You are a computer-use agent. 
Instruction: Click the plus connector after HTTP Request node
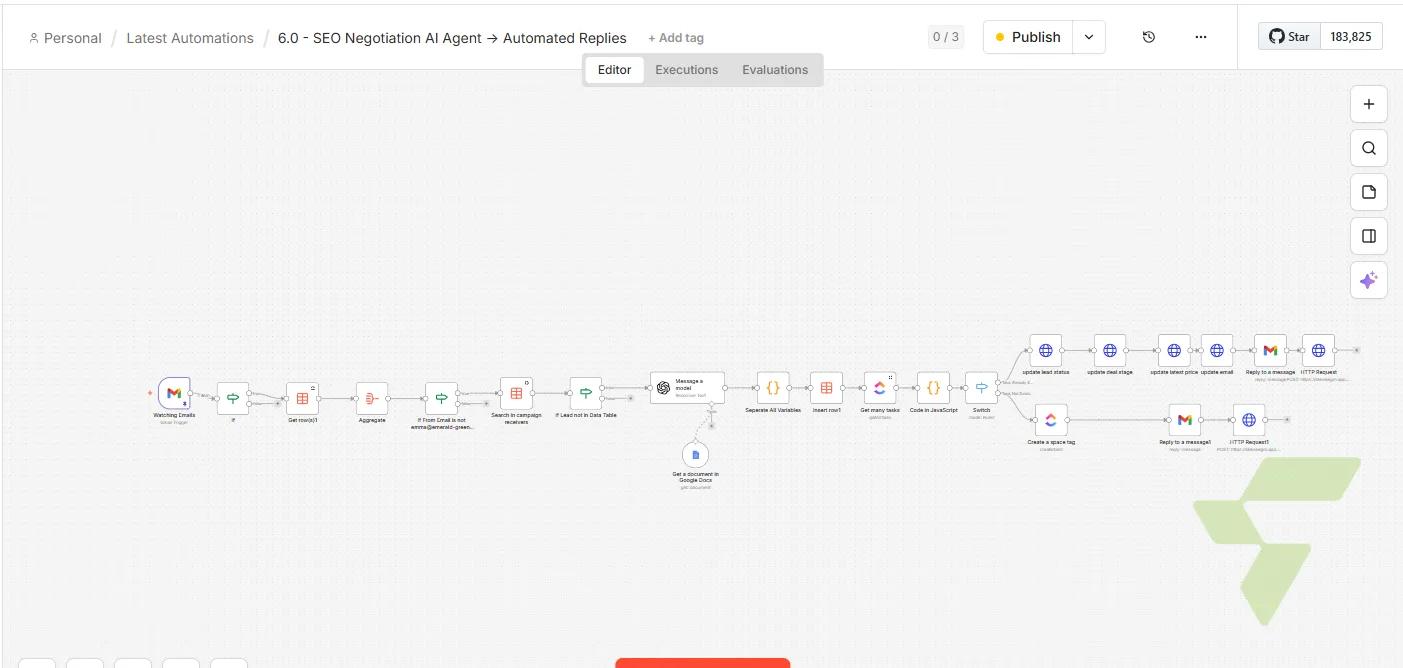click(1356, 350)
